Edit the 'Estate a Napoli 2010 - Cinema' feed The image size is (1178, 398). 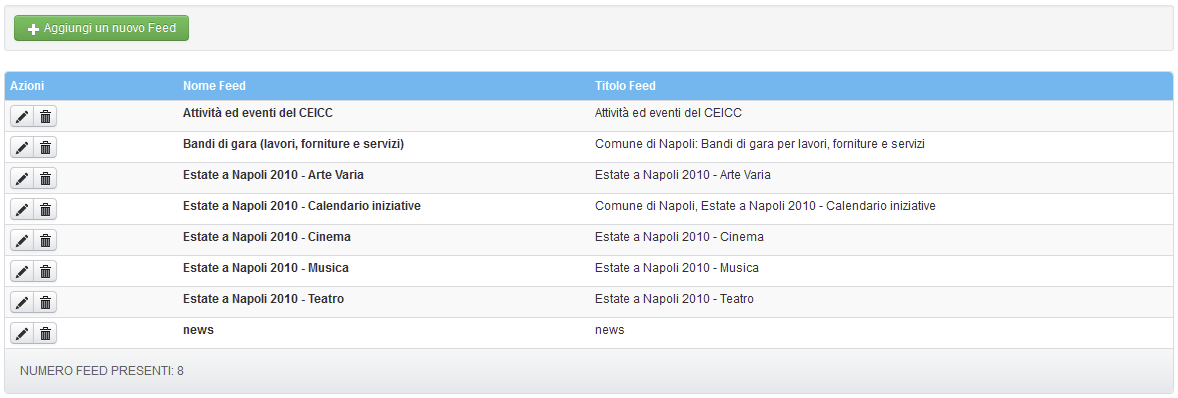[23, 240]
